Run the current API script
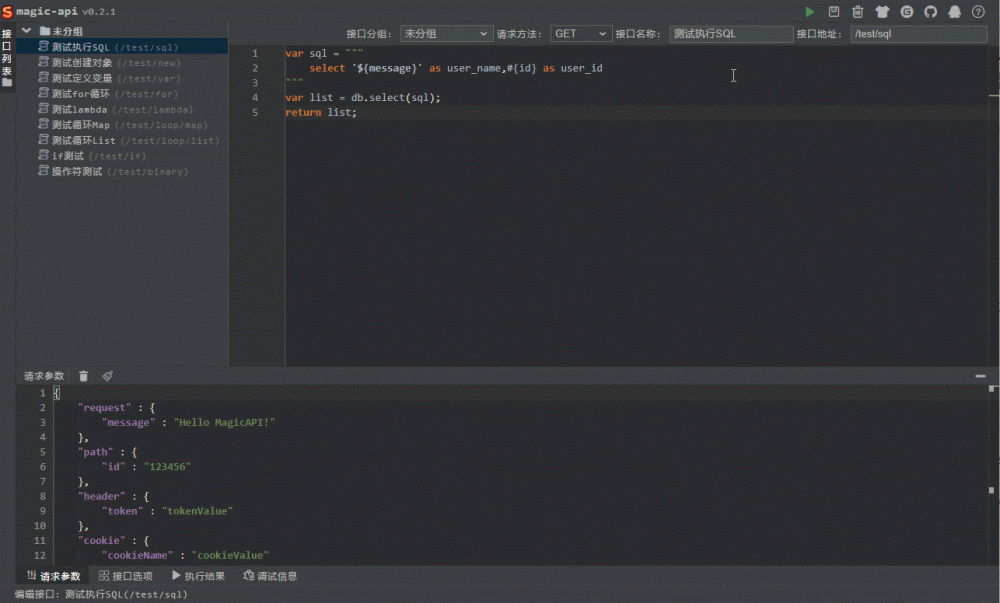The width and height of the screenshot is (1000, 603). pos(811,12)
